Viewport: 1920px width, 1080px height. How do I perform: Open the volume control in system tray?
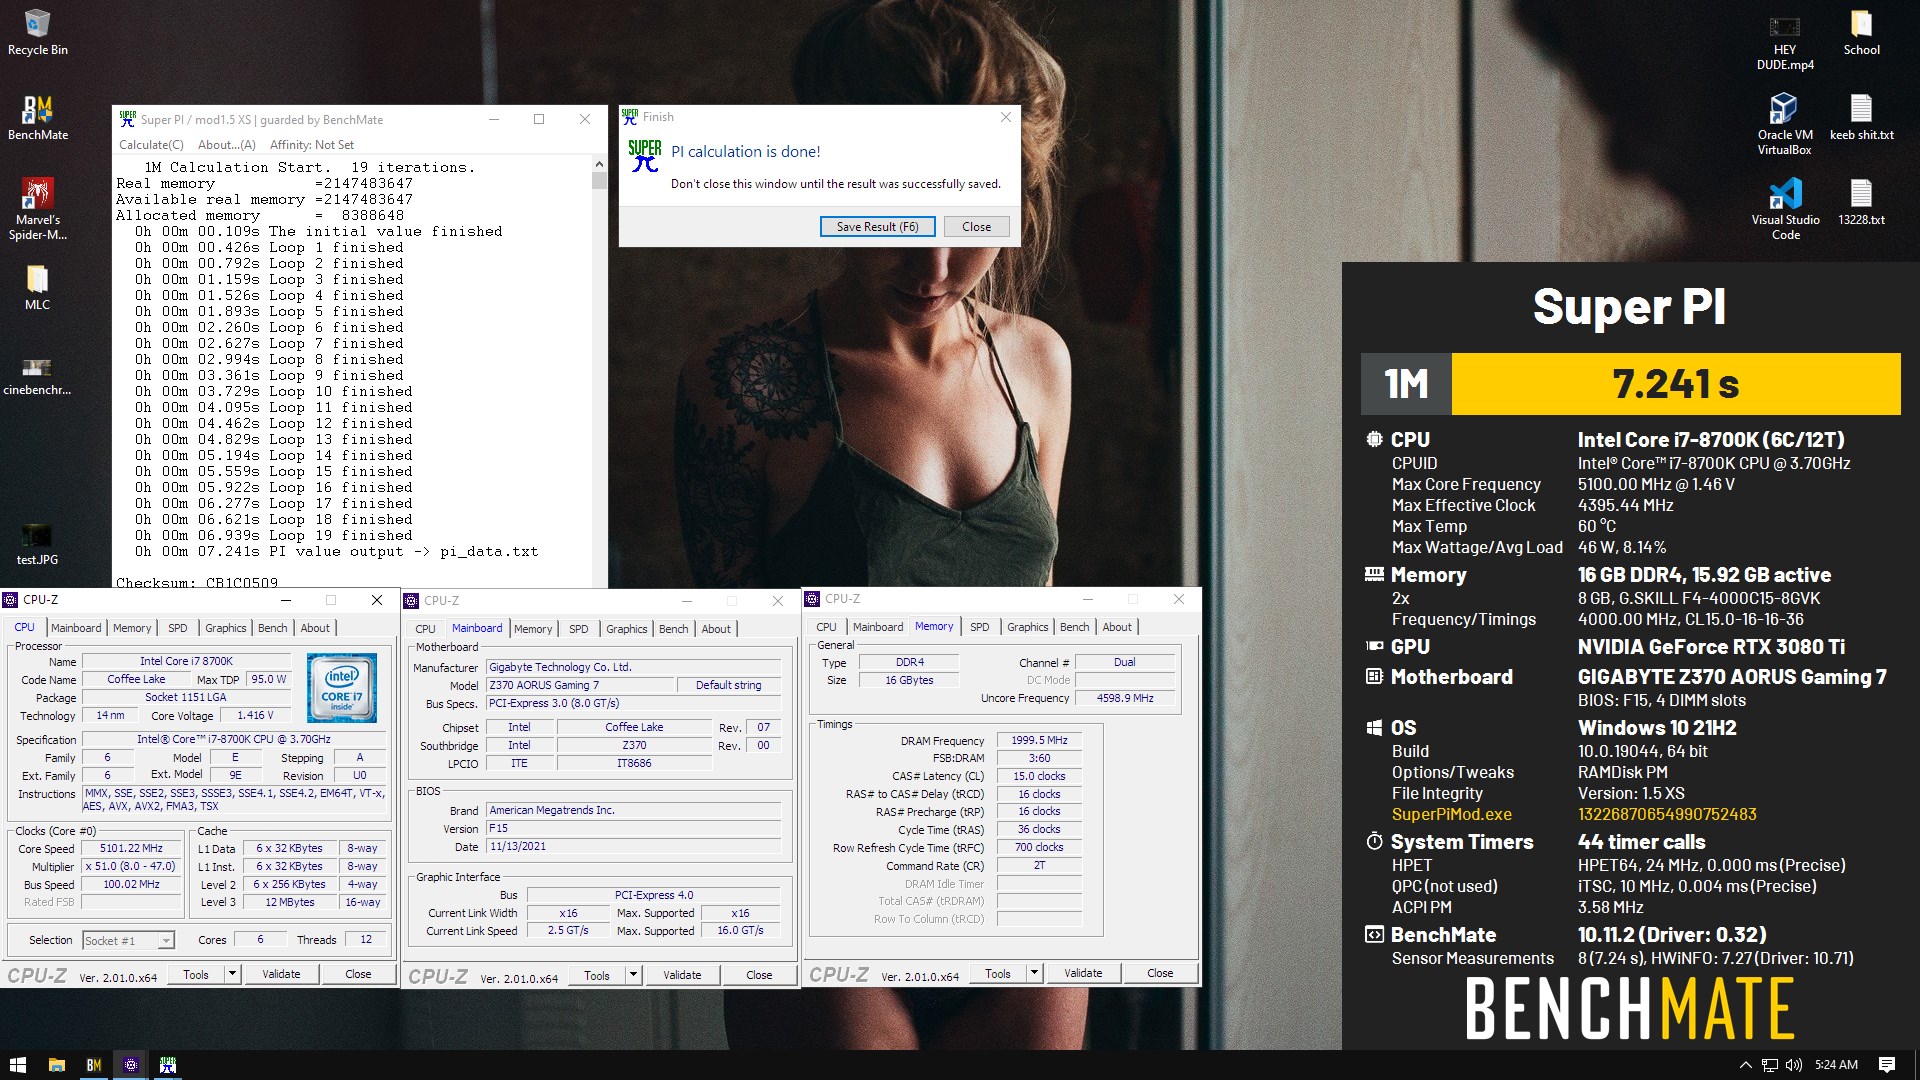pyautogui.click(x=1794, y=1065)
